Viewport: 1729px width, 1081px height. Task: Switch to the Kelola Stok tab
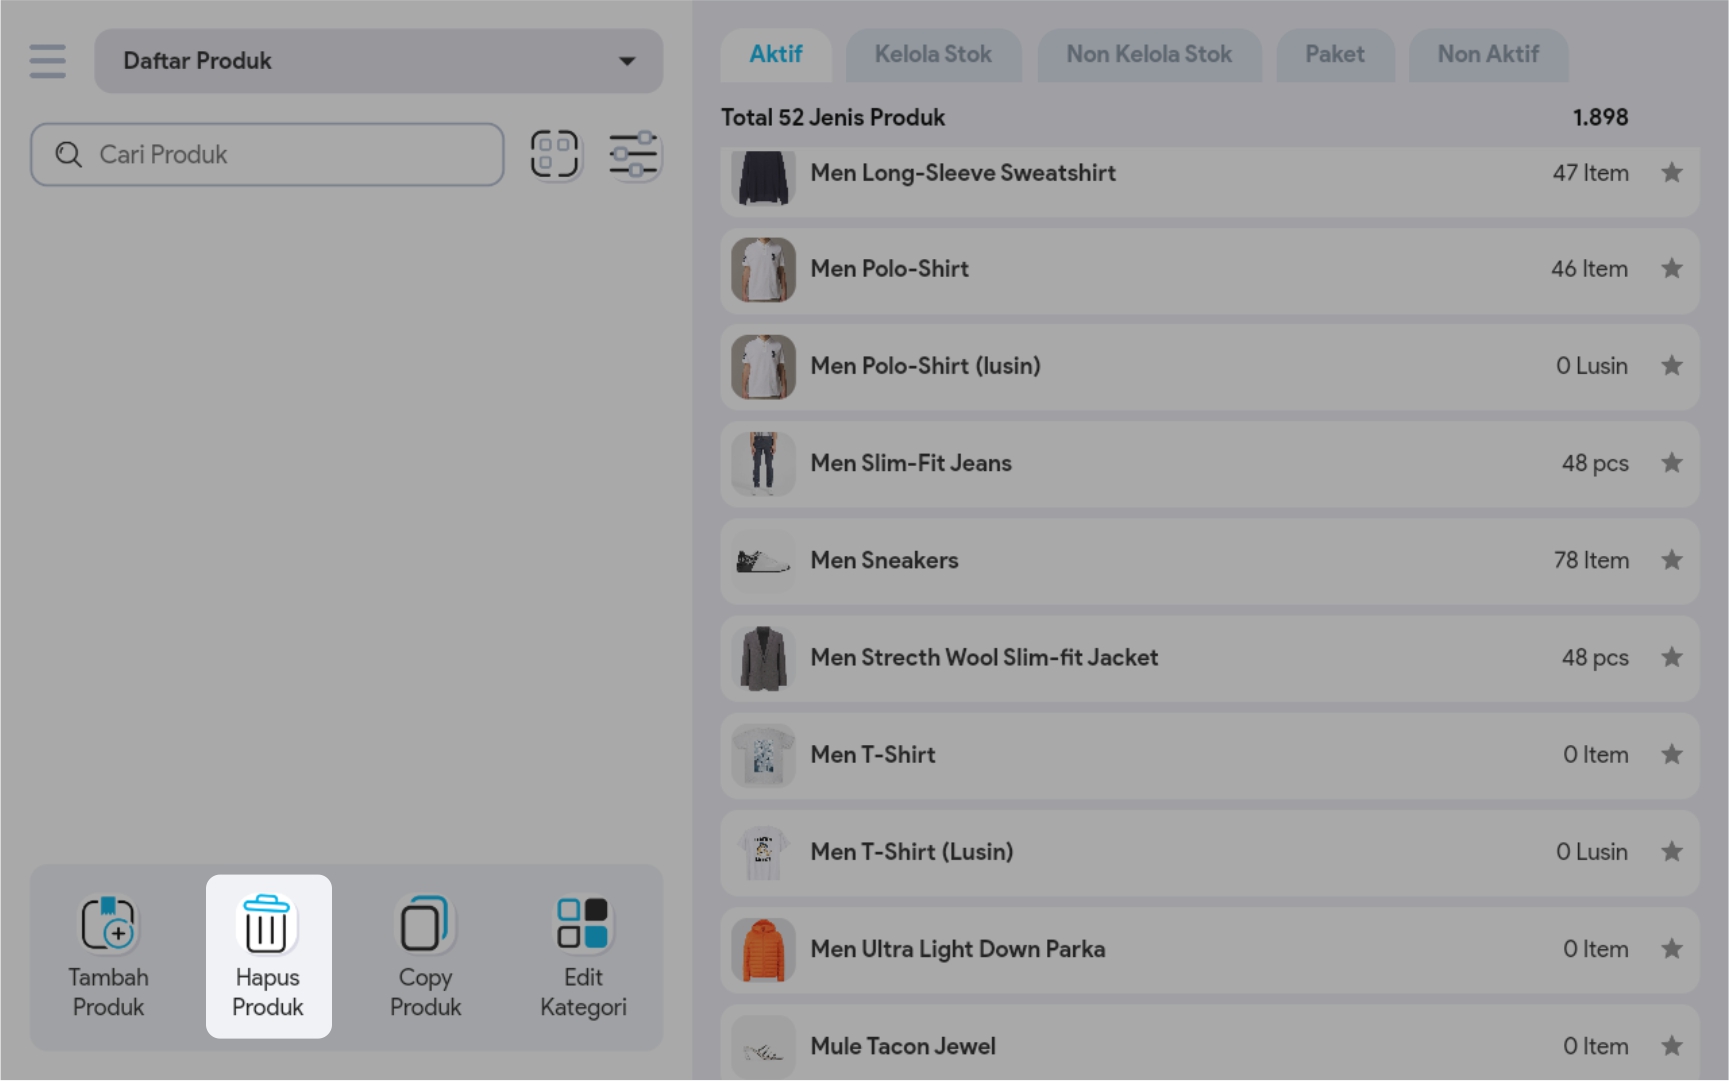(932, 55)
